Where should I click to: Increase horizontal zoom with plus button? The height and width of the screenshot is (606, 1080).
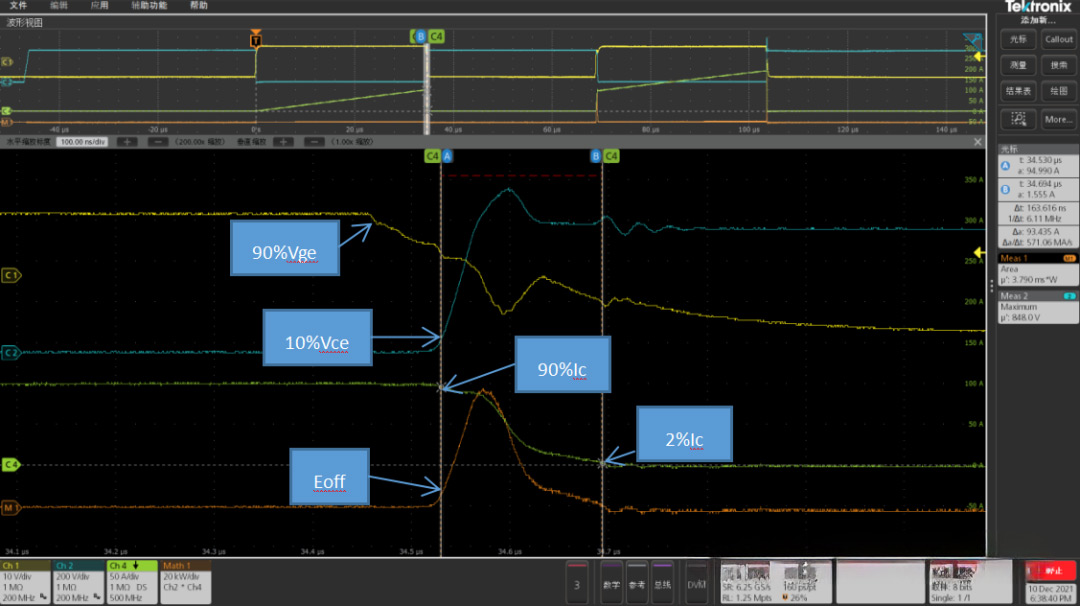coord(127,142)
